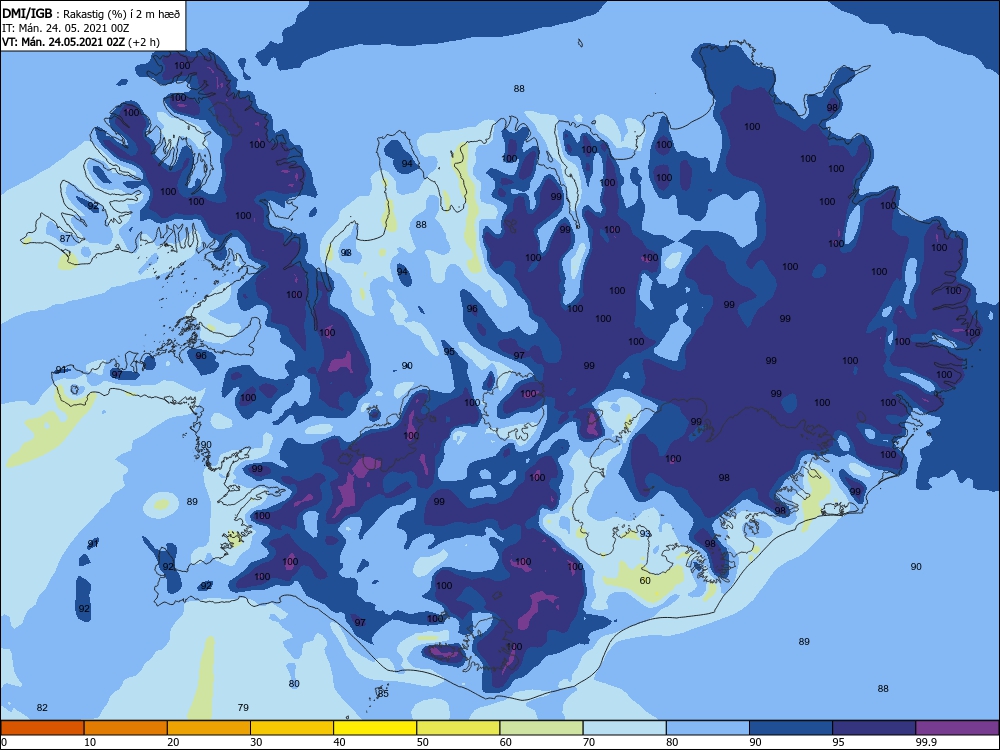Click the 80–90 medium blue legend swatch
The image size is (1000, 750).
(x=708, y=728)
